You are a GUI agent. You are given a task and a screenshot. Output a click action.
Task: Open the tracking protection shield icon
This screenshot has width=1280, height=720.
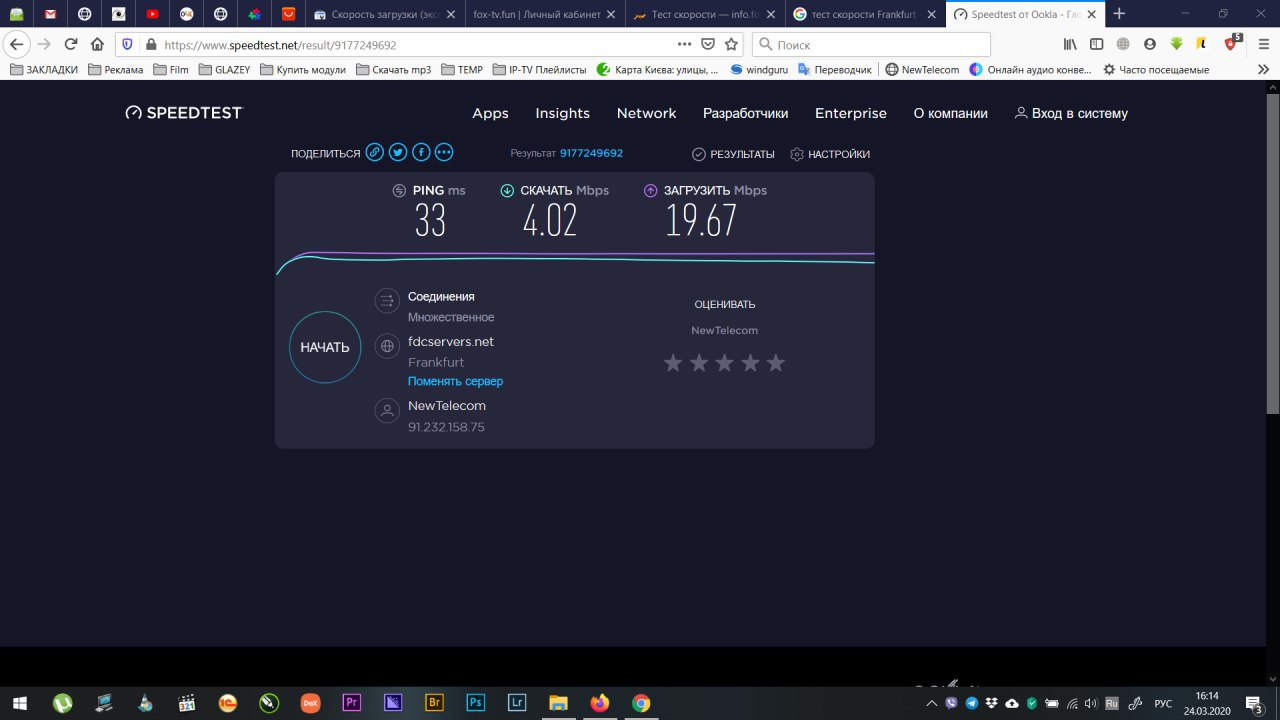127,44
